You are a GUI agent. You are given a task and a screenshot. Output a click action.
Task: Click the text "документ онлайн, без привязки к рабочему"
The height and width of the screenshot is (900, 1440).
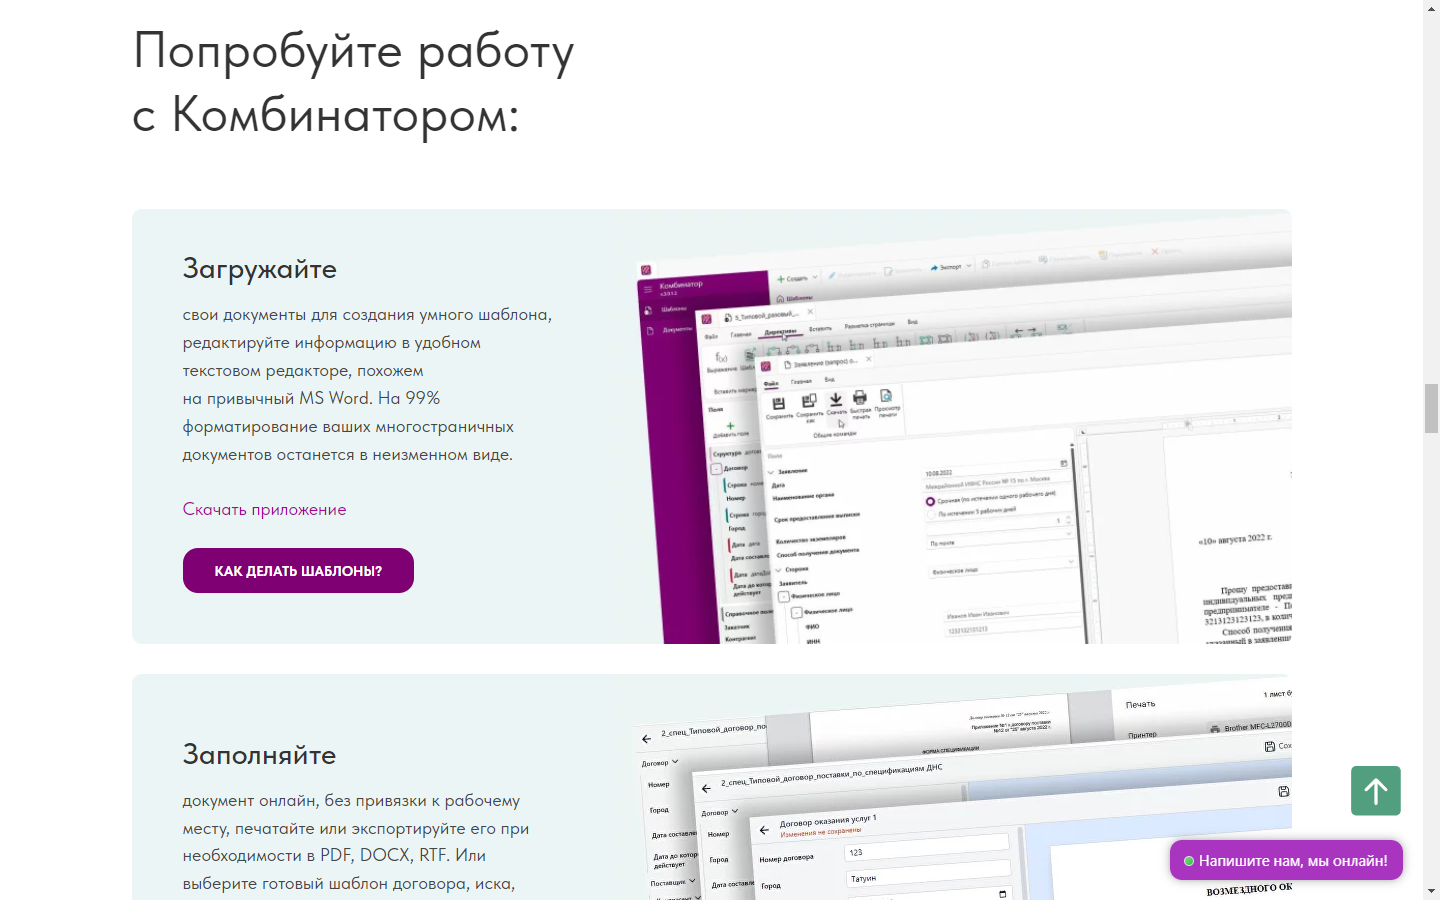tap(351, 800)
